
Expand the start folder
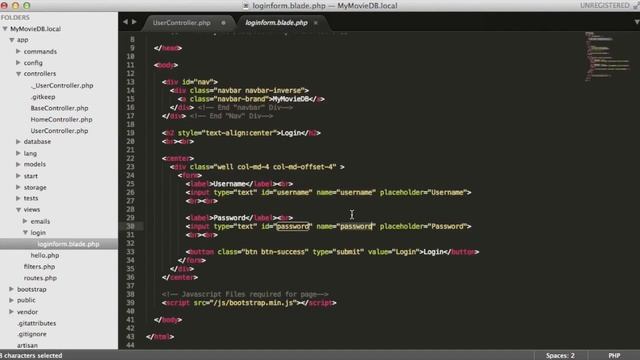(18, 176)
